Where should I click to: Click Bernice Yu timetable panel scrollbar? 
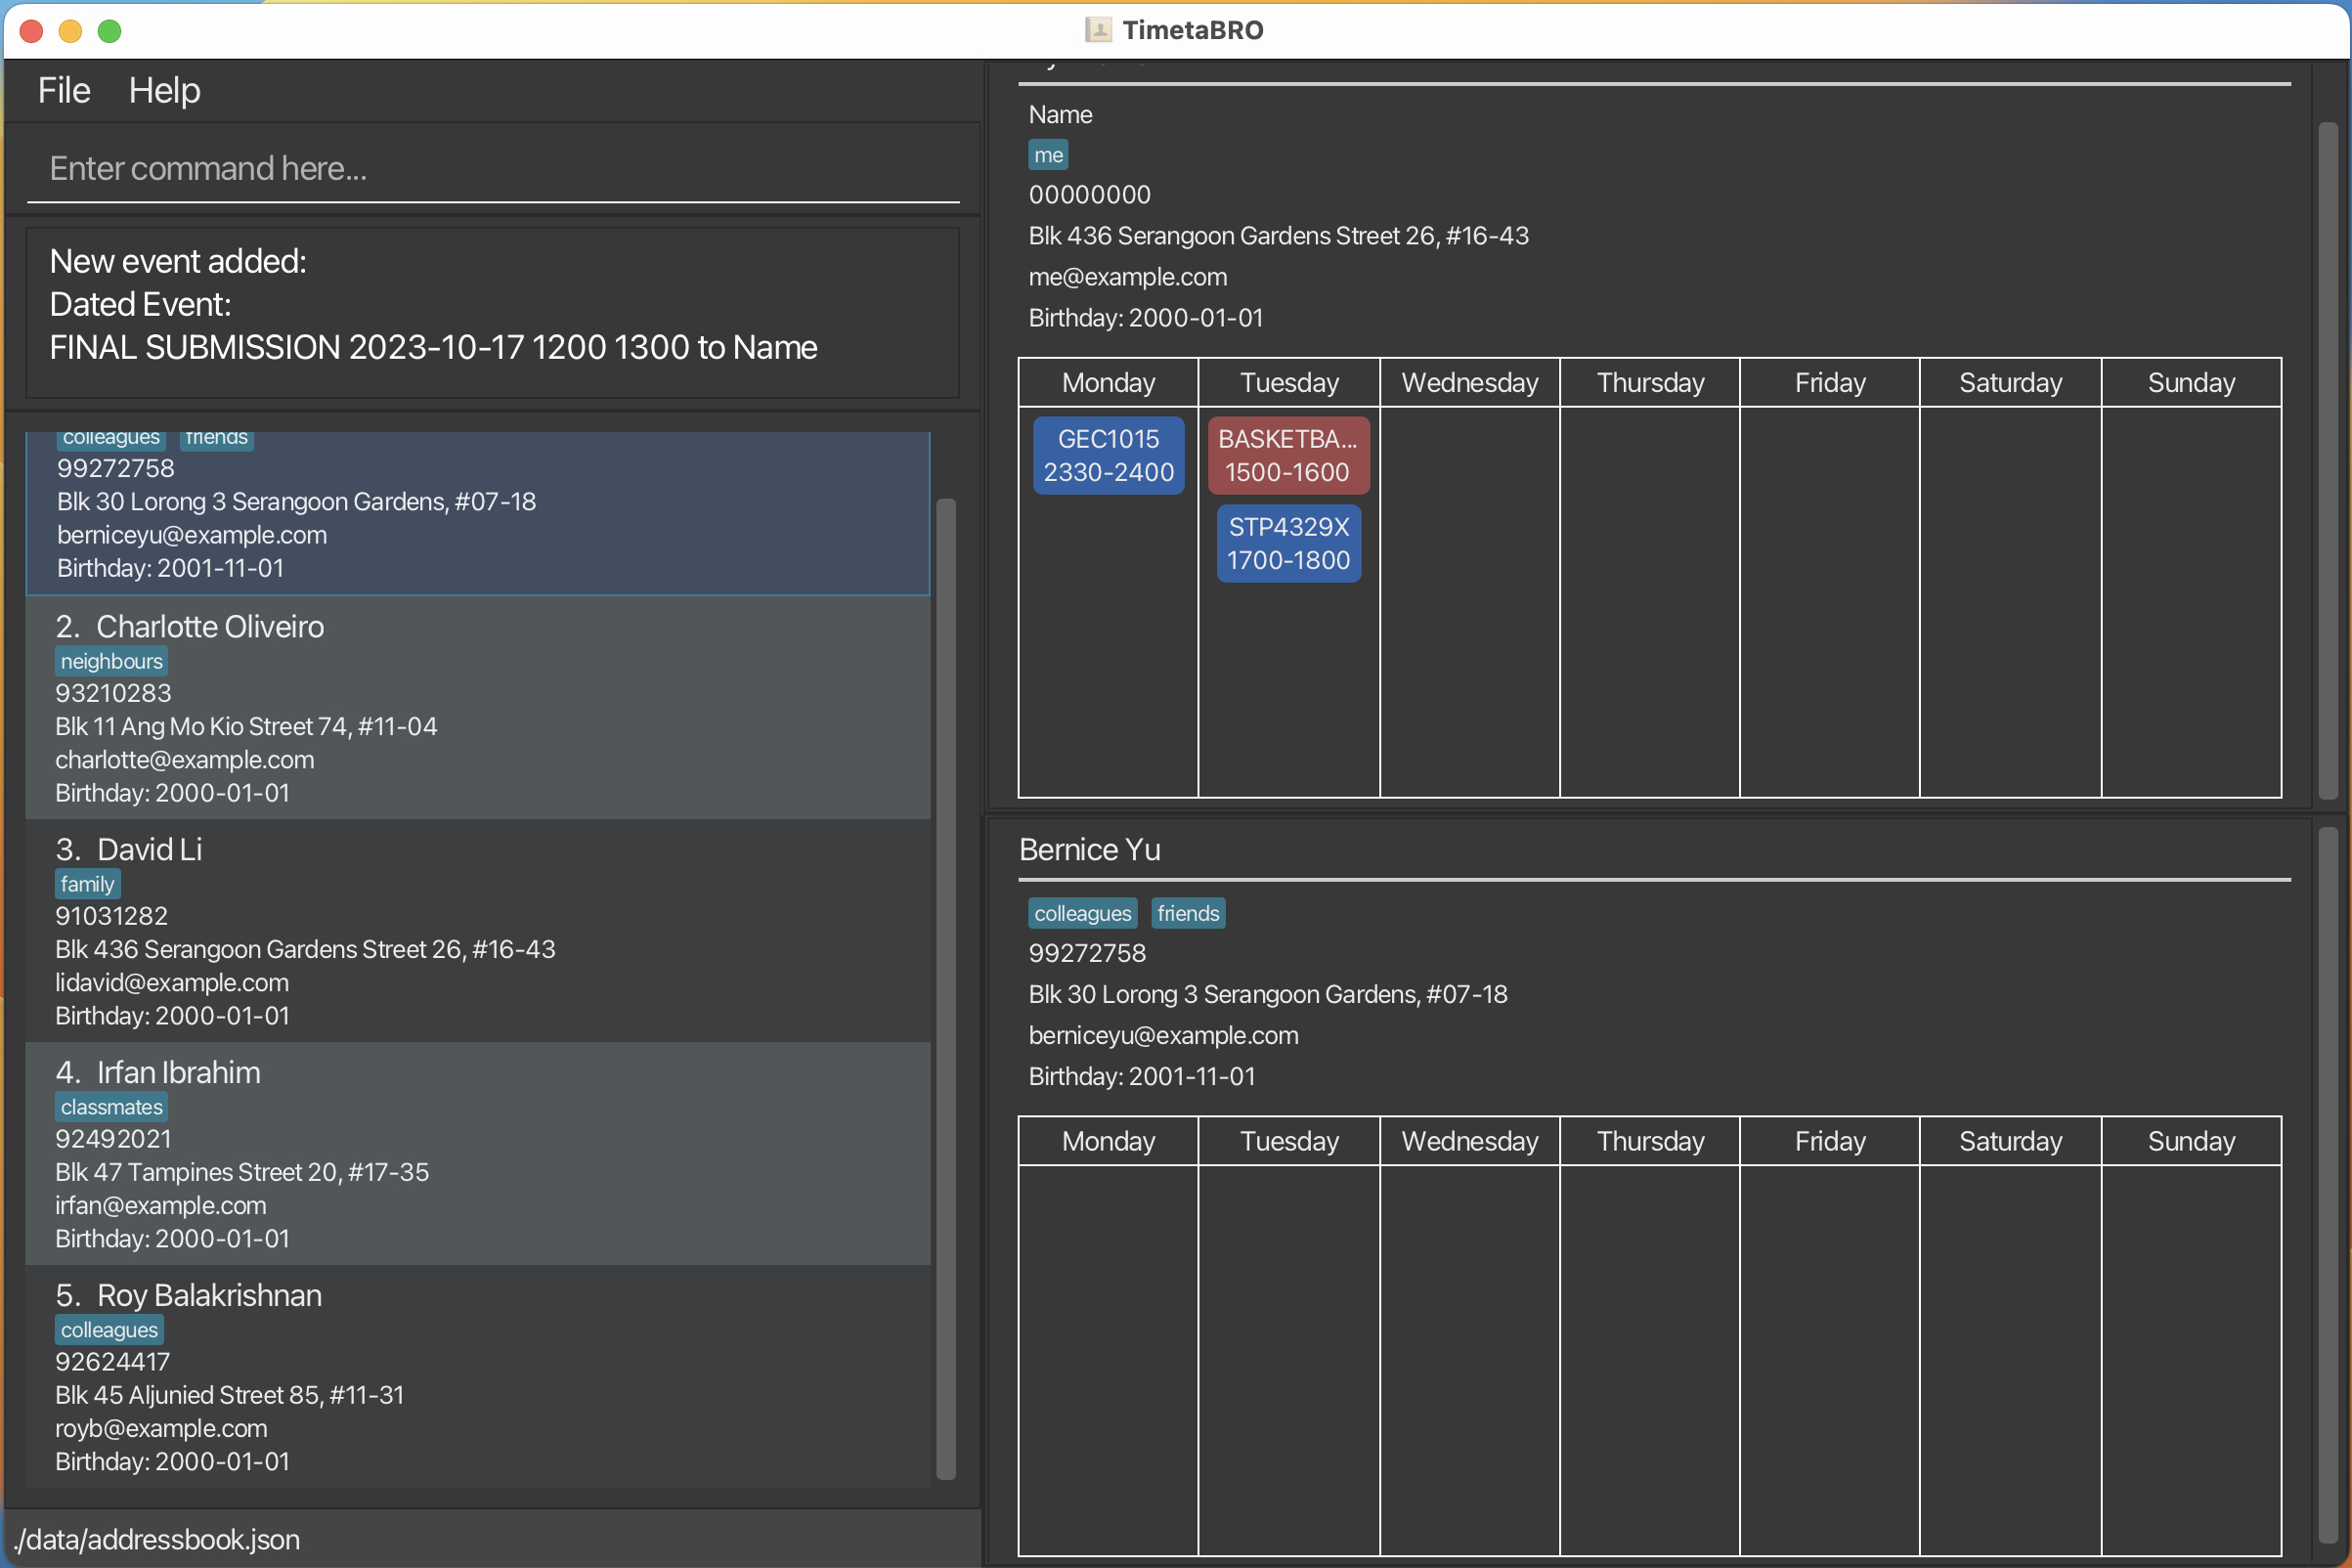click(x=2327, y=1185)
